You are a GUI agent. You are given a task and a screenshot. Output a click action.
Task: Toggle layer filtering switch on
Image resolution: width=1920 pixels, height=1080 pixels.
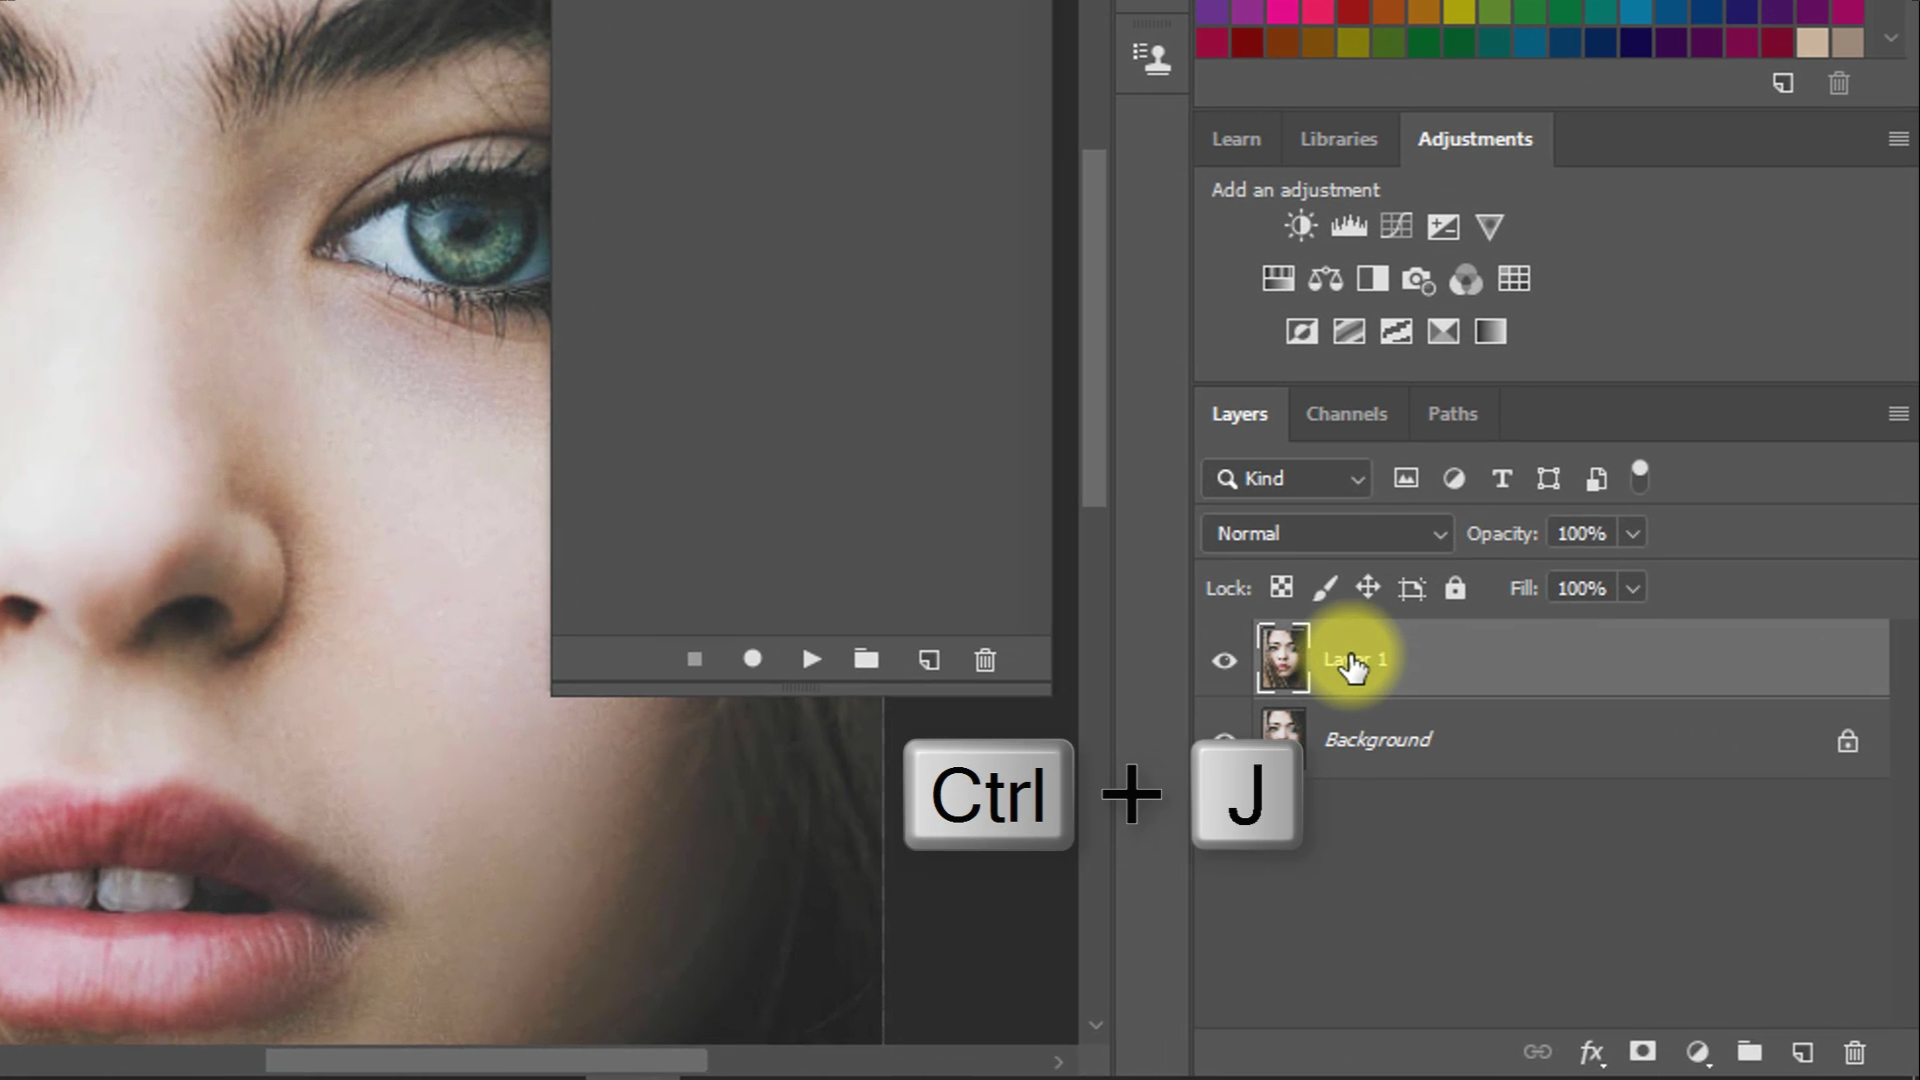(x=1639, y=477)
